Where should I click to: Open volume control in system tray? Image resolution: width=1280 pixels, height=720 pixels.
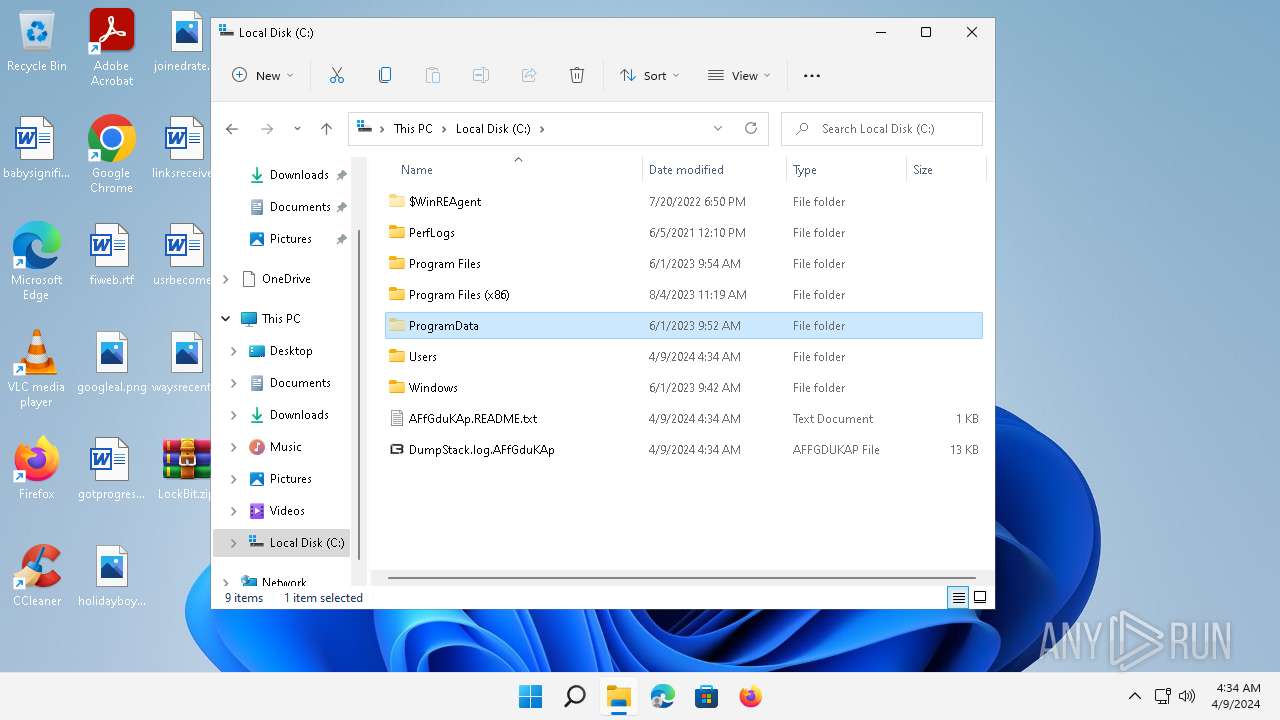[1187, 696]
